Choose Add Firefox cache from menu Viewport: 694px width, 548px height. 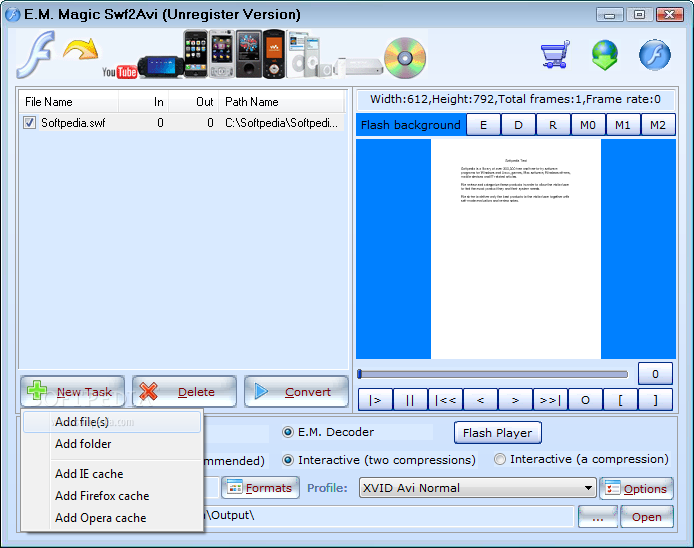pyautogui.click(x=112, y=496)
